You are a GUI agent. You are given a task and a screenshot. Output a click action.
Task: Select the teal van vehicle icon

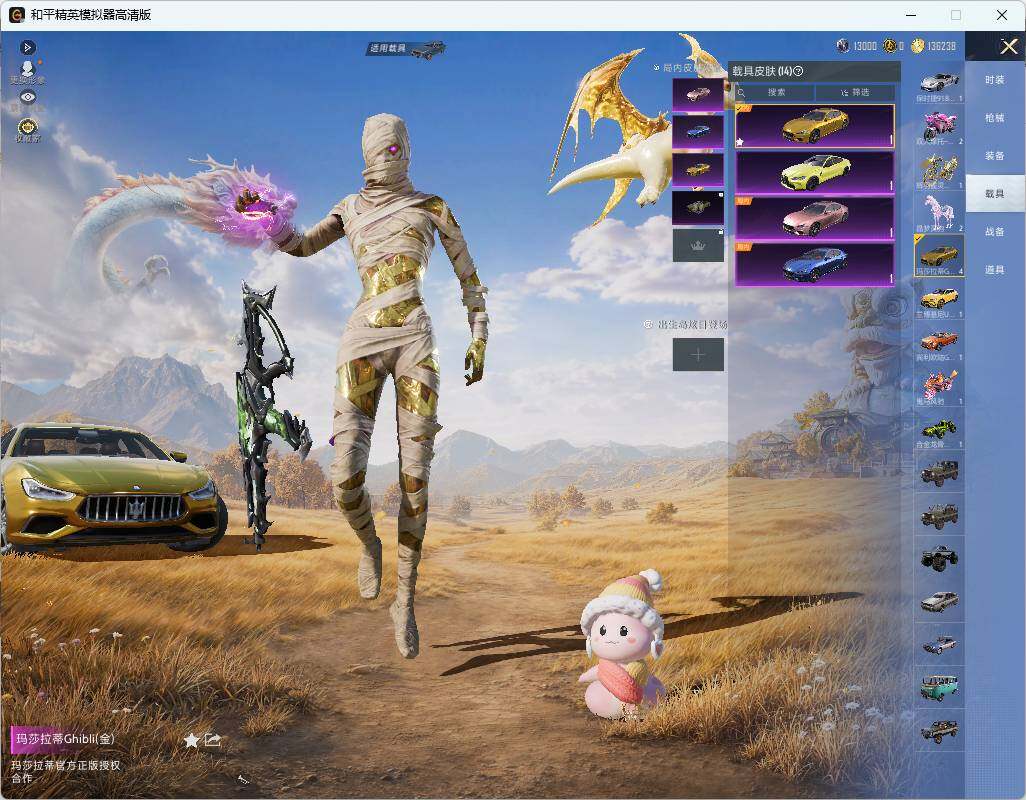coord(939,687)
